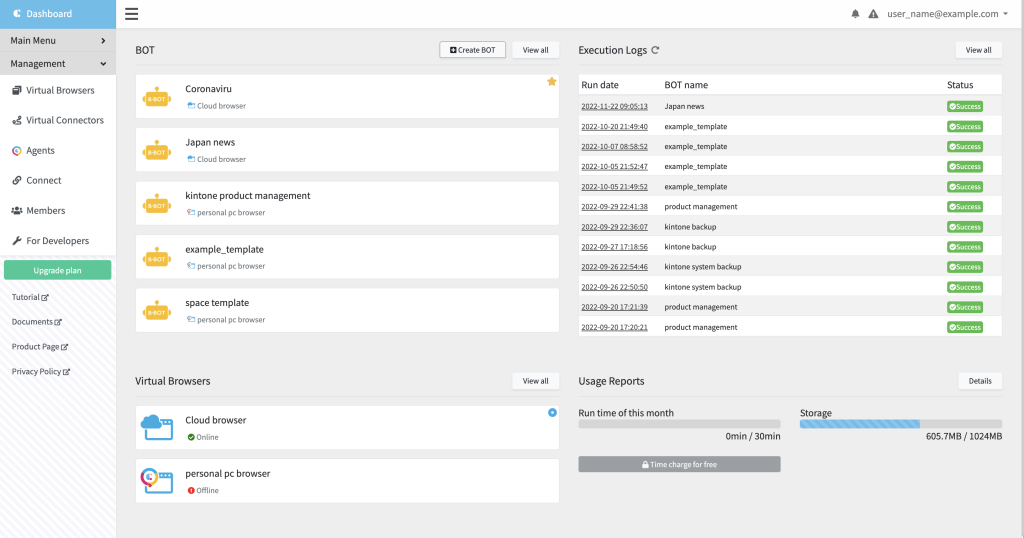Click View all in Virtual Browsers section
The height and width of the screenshot is (538, 1024).
536,381
